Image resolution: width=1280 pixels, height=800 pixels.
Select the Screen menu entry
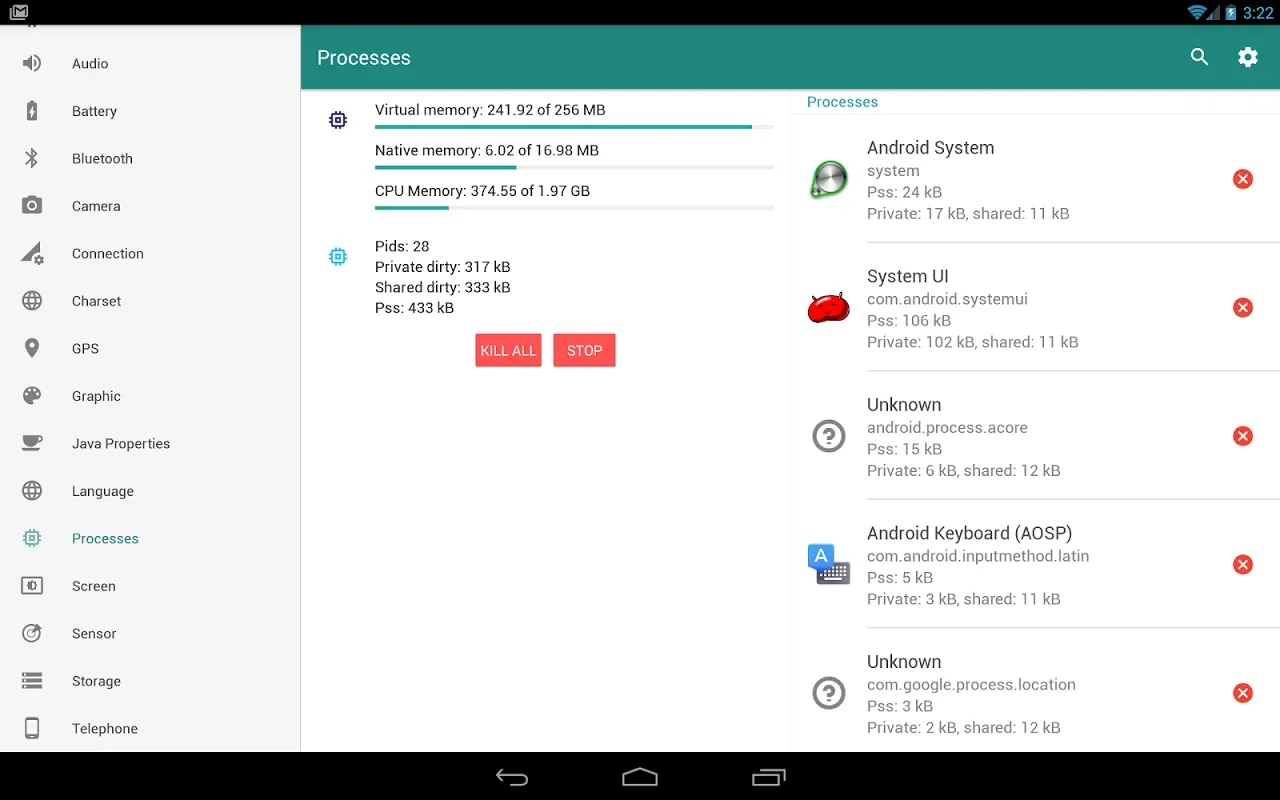150,586
